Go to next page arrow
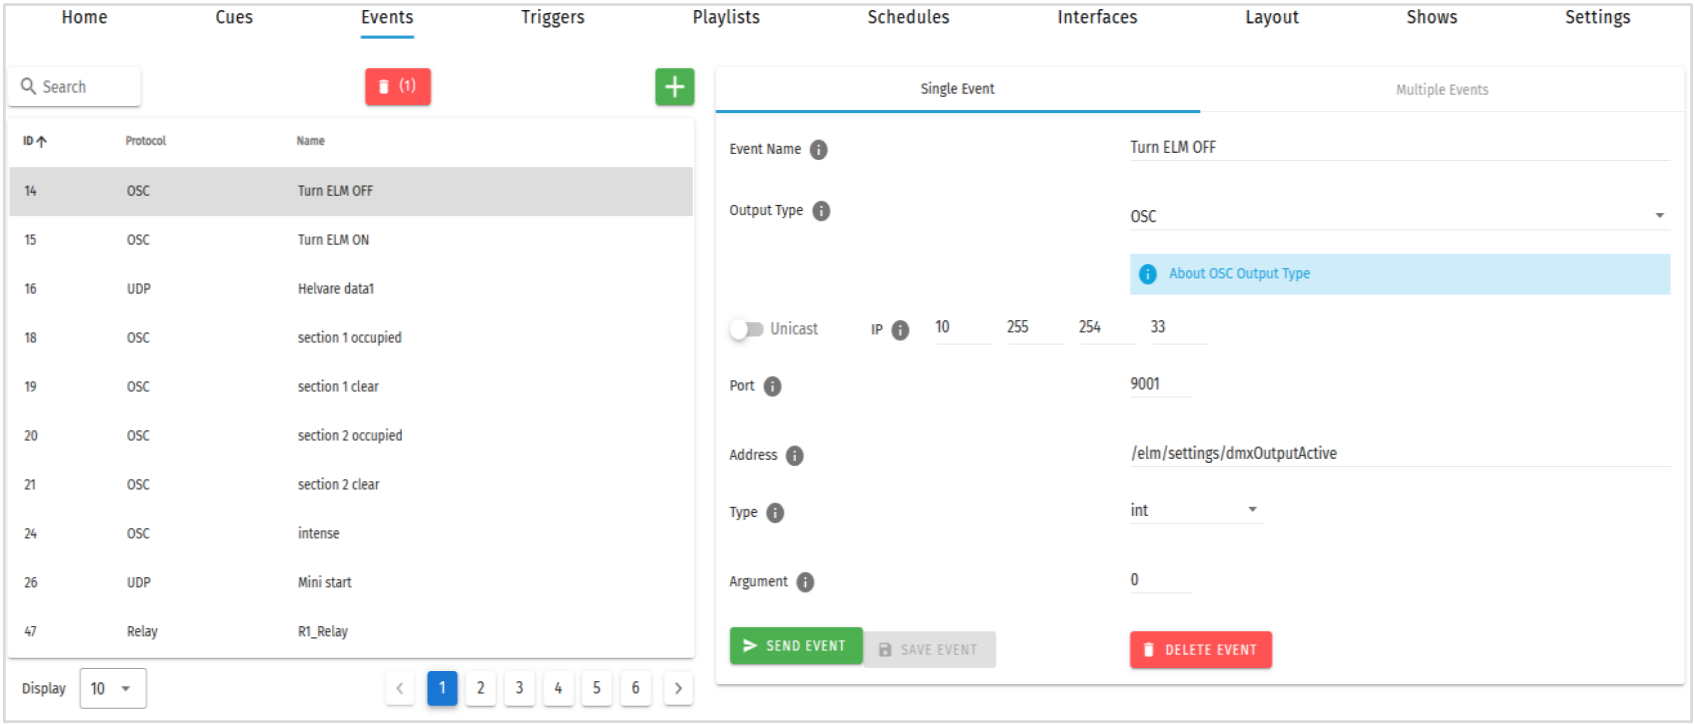Viewport: 1695px width, 724px height. coord(678,688)
